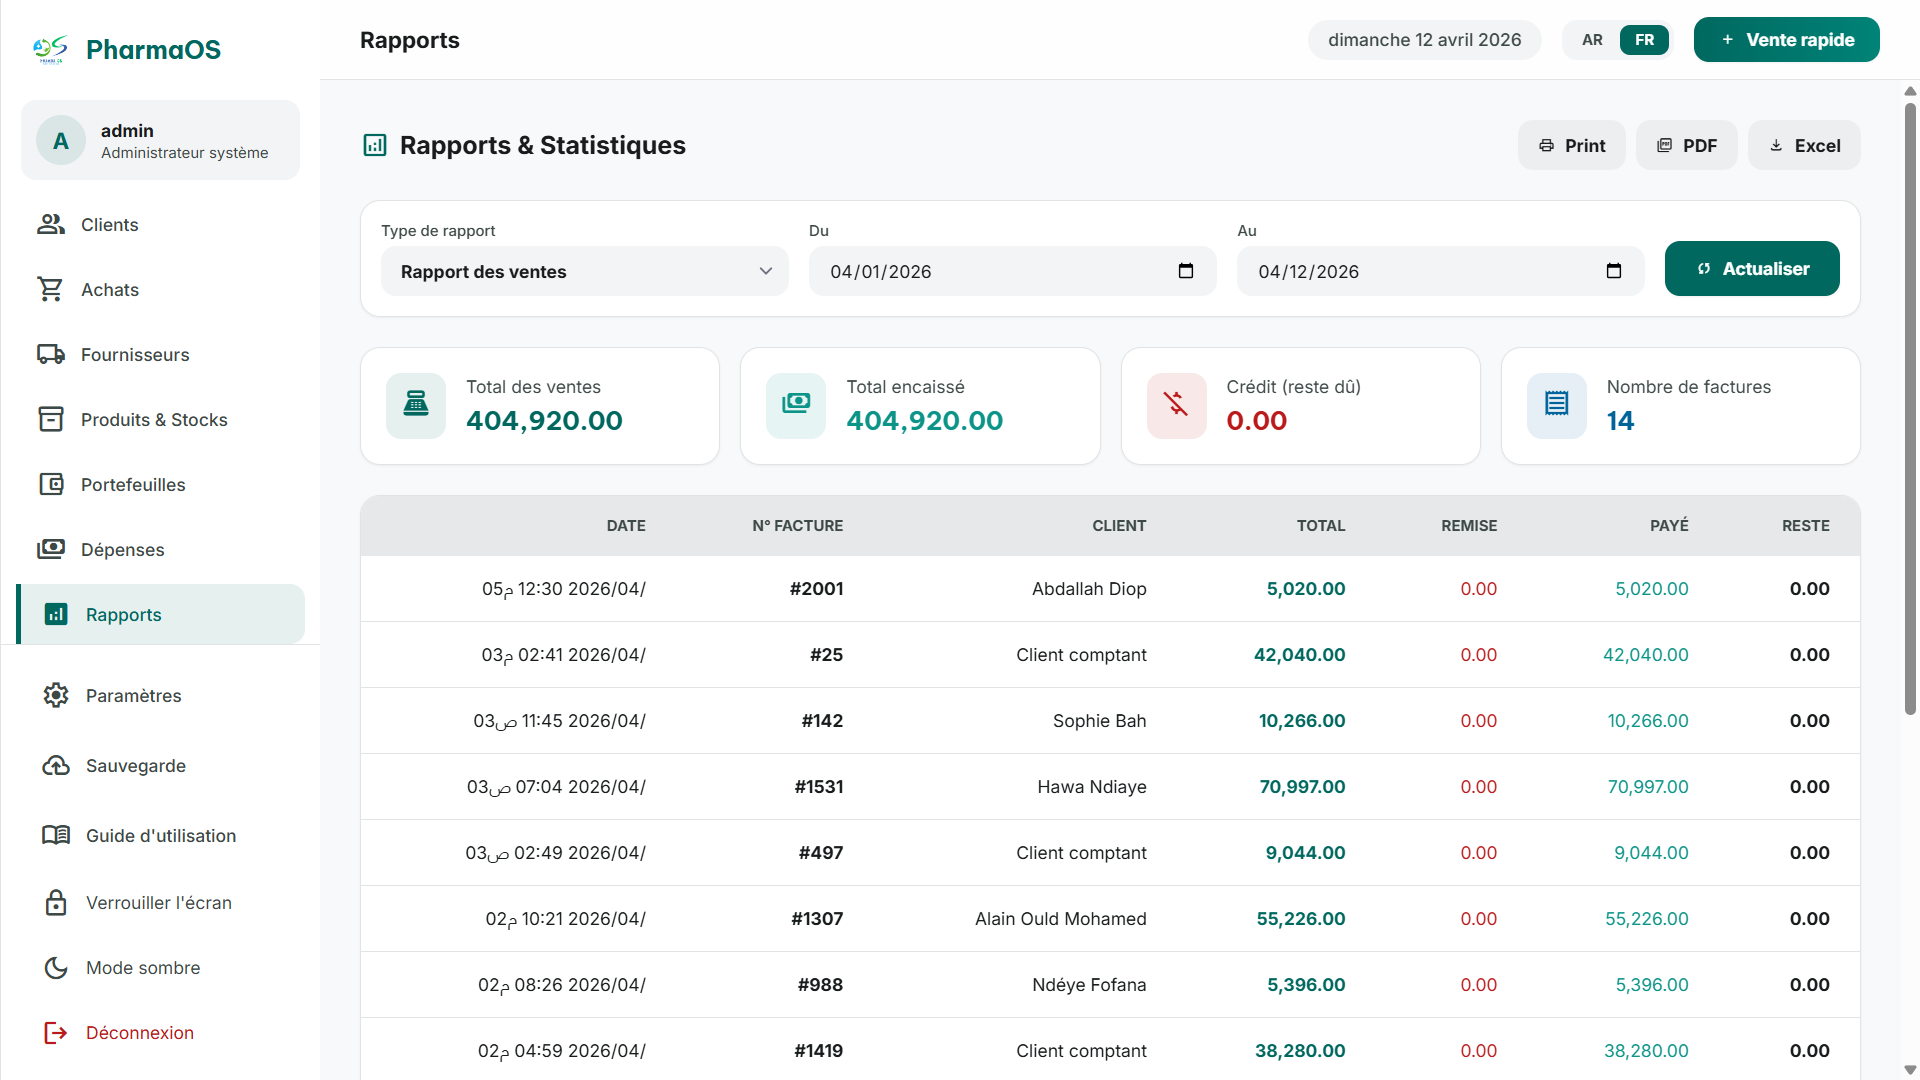
Task: Switch language to AR
Action: point(1592,40)
